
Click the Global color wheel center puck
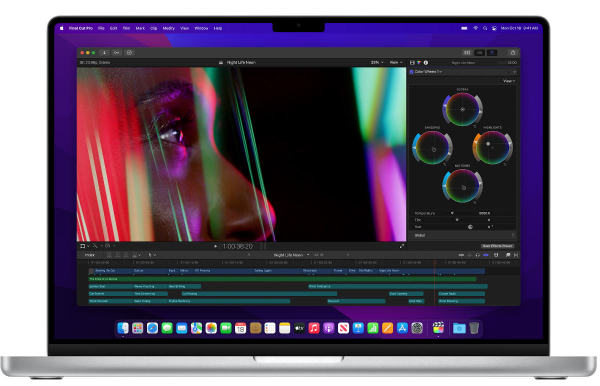462,109
